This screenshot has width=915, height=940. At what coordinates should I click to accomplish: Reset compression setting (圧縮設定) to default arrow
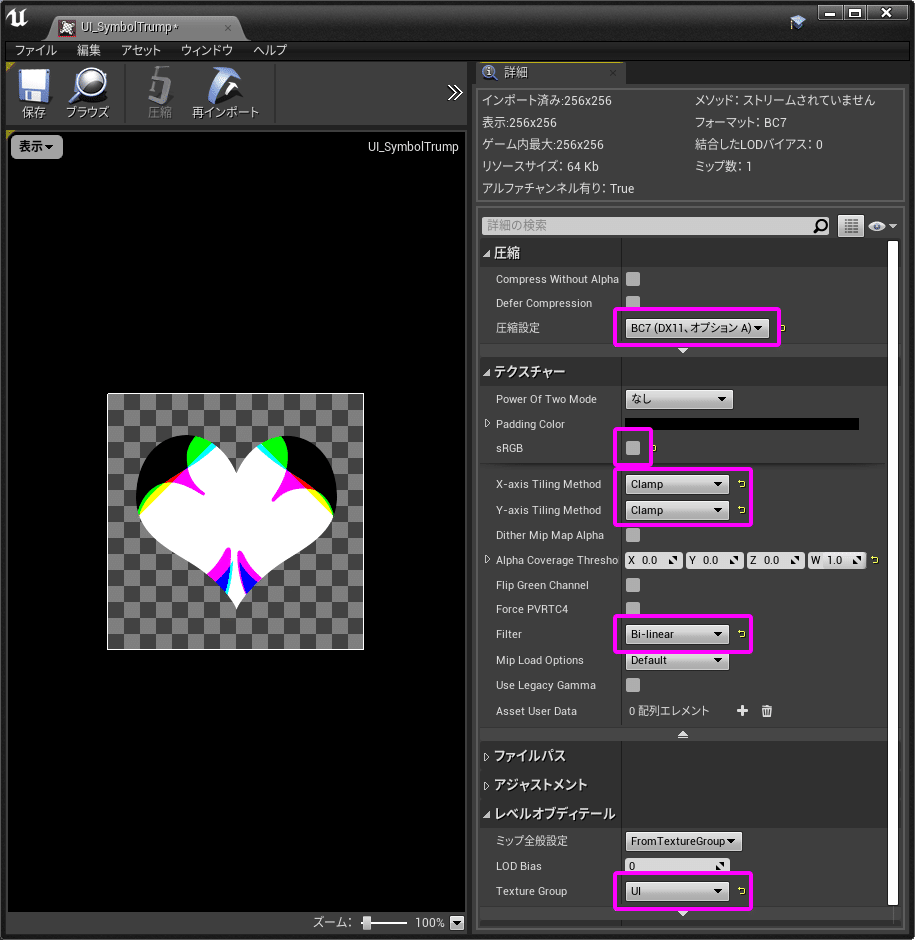coord(782,328)
